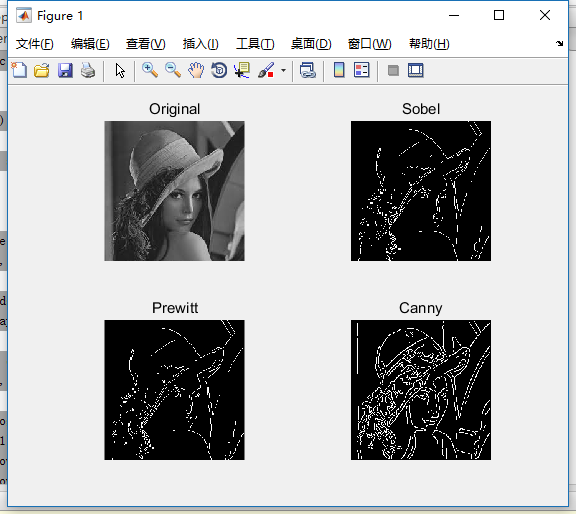The width and height of the screenshot is (576, 514).
Task: Click the 'Figure 1' window title
Action: tap(60, 16)
